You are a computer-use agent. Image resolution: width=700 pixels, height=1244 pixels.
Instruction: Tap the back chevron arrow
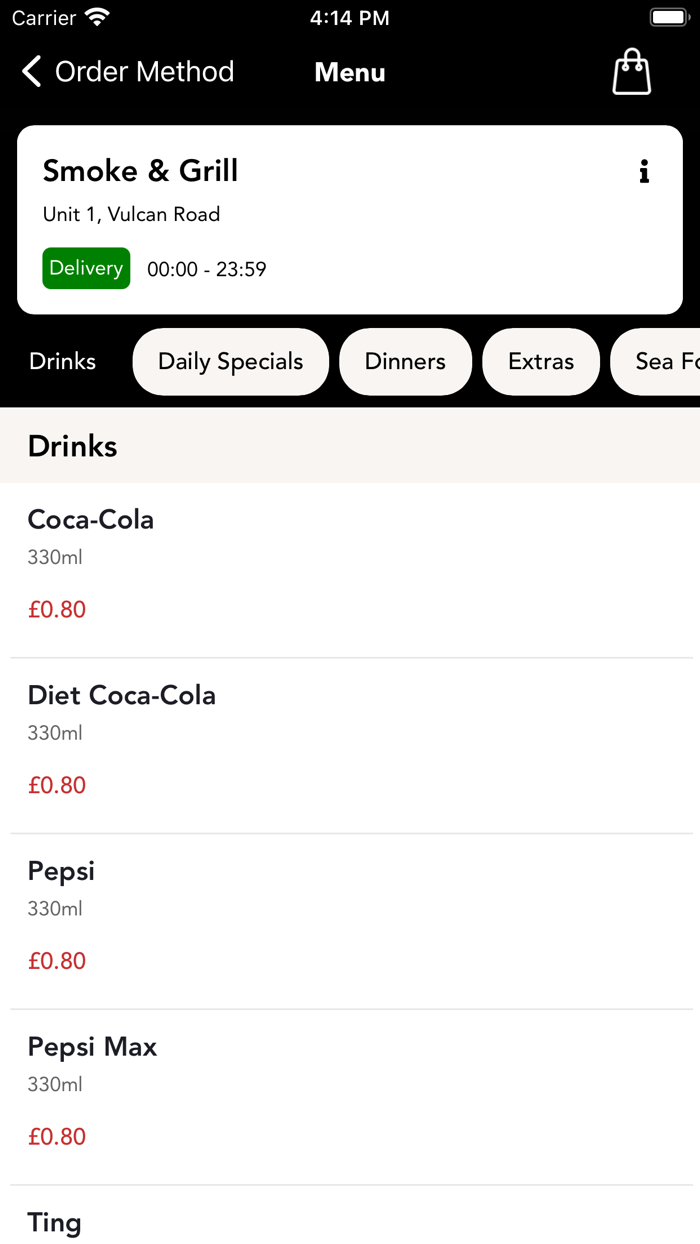point(32,72)
